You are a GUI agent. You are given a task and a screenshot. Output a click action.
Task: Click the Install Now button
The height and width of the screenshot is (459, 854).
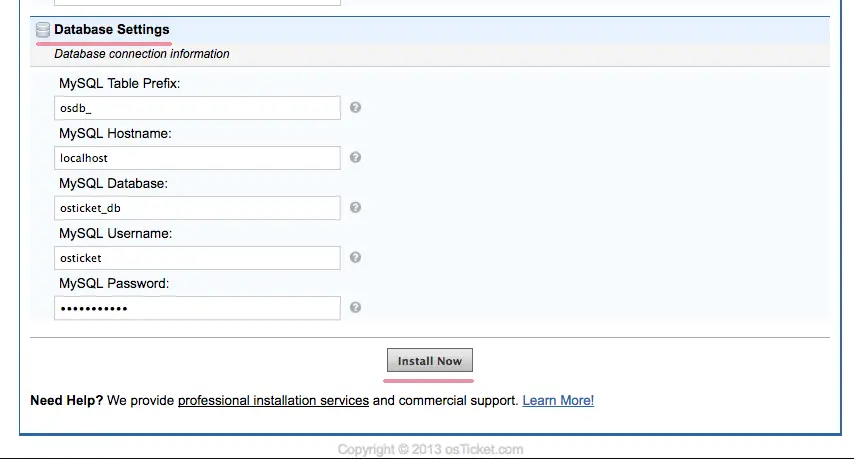(x=430, y=360)
